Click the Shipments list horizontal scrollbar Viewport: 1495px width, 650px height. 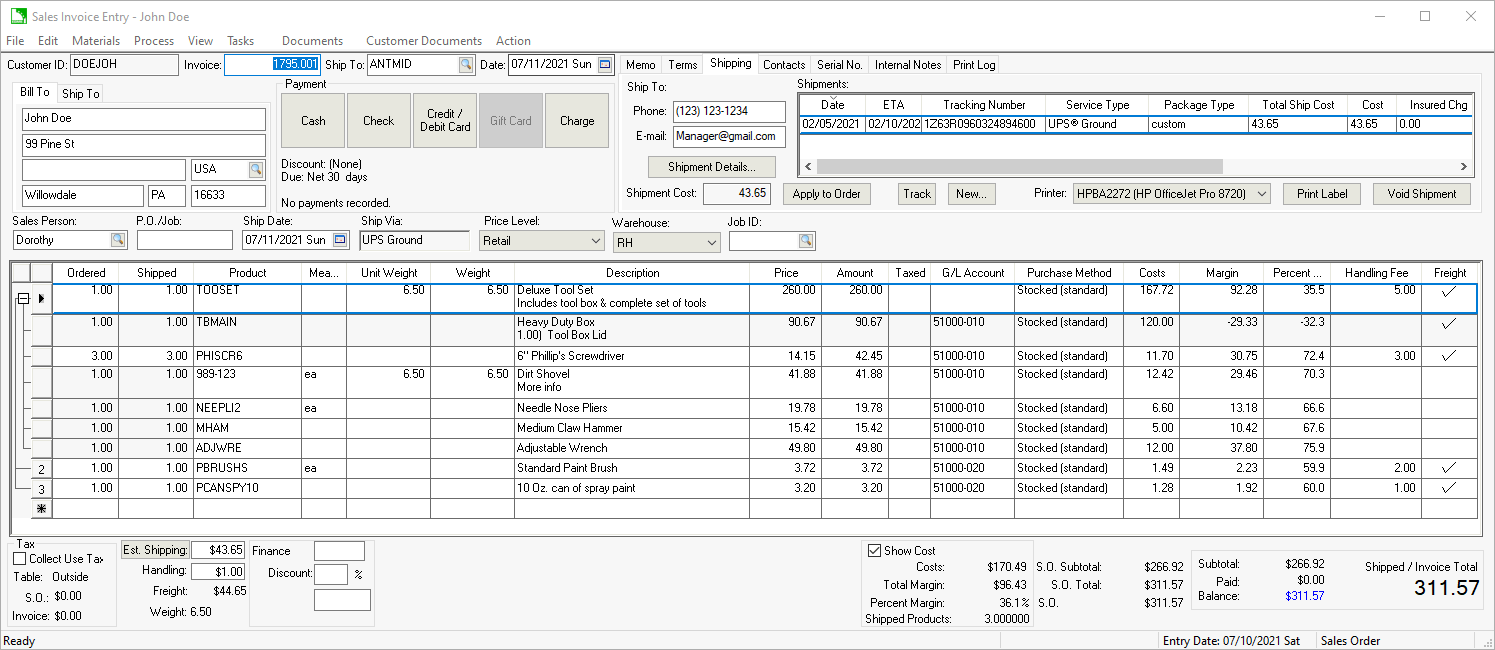click(1020, 167)
